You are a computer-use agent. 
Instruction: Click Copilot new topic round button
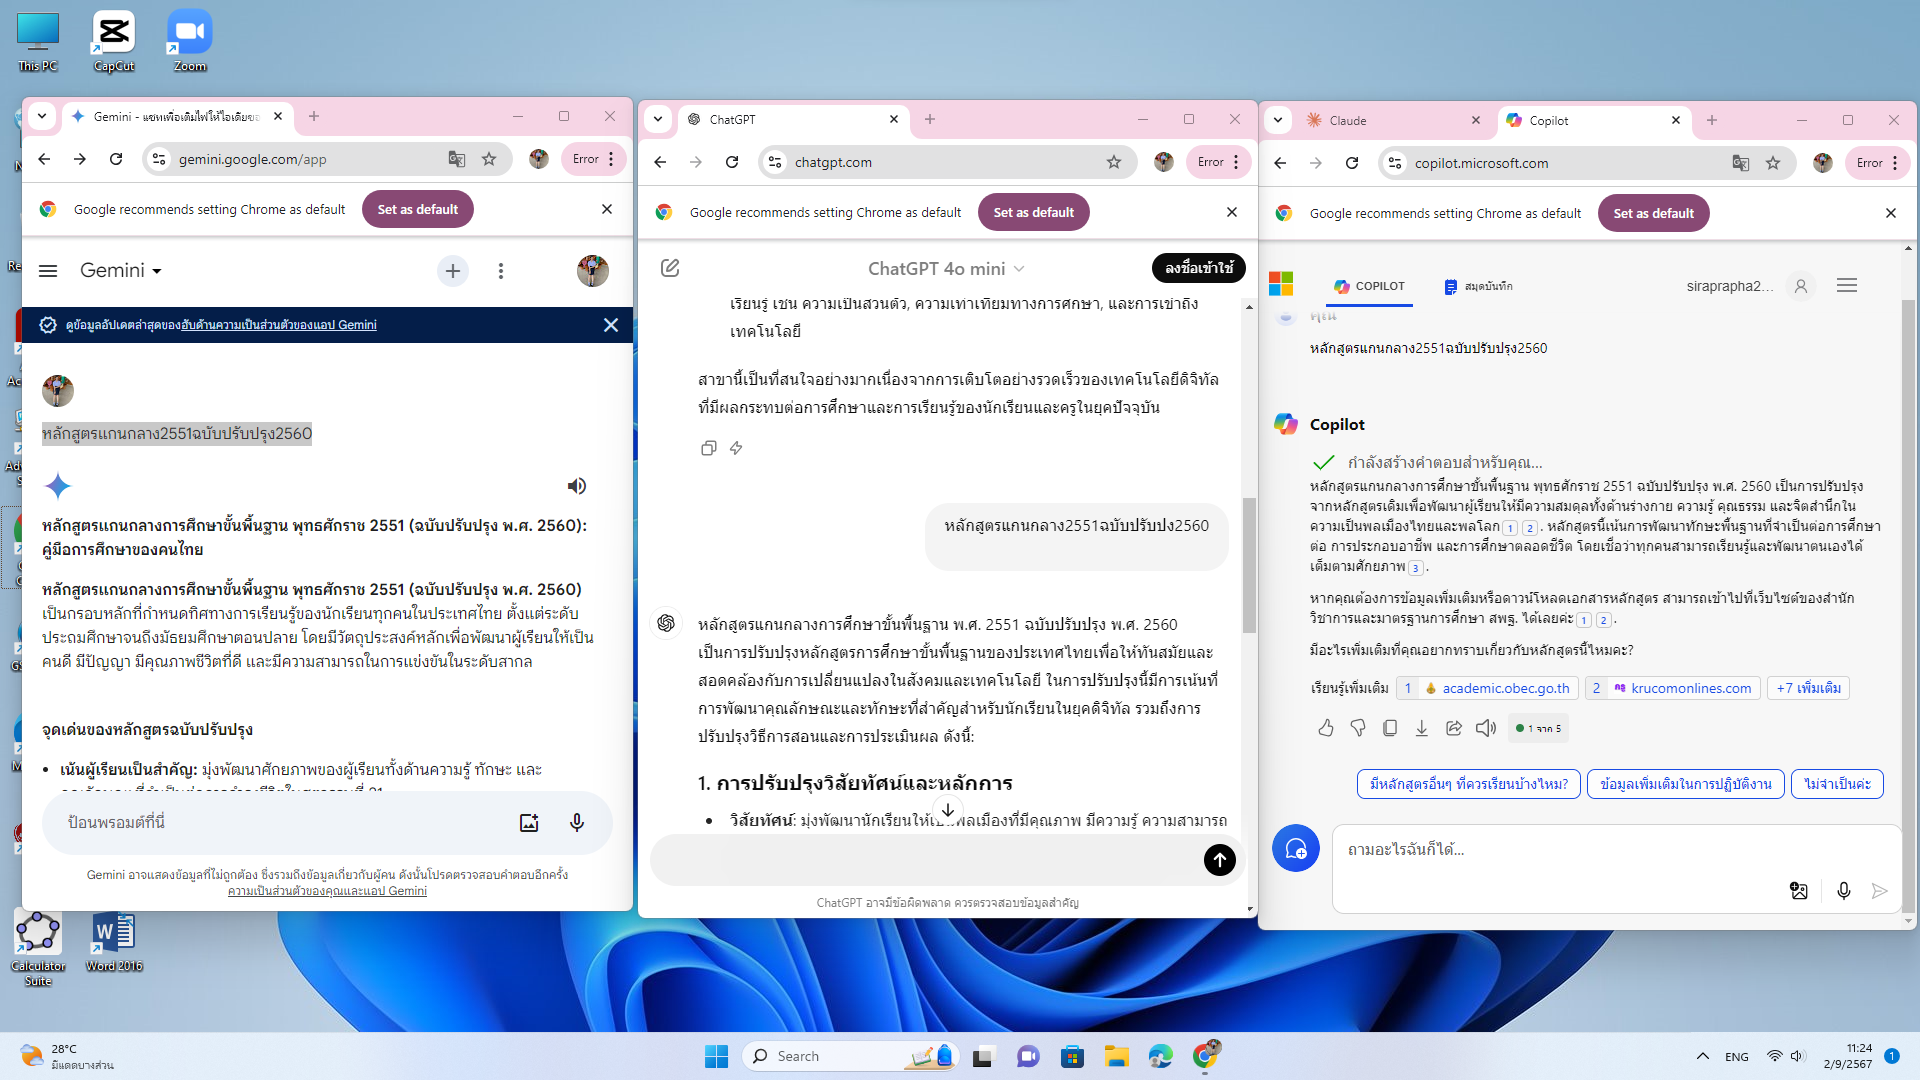point(1295,849)
